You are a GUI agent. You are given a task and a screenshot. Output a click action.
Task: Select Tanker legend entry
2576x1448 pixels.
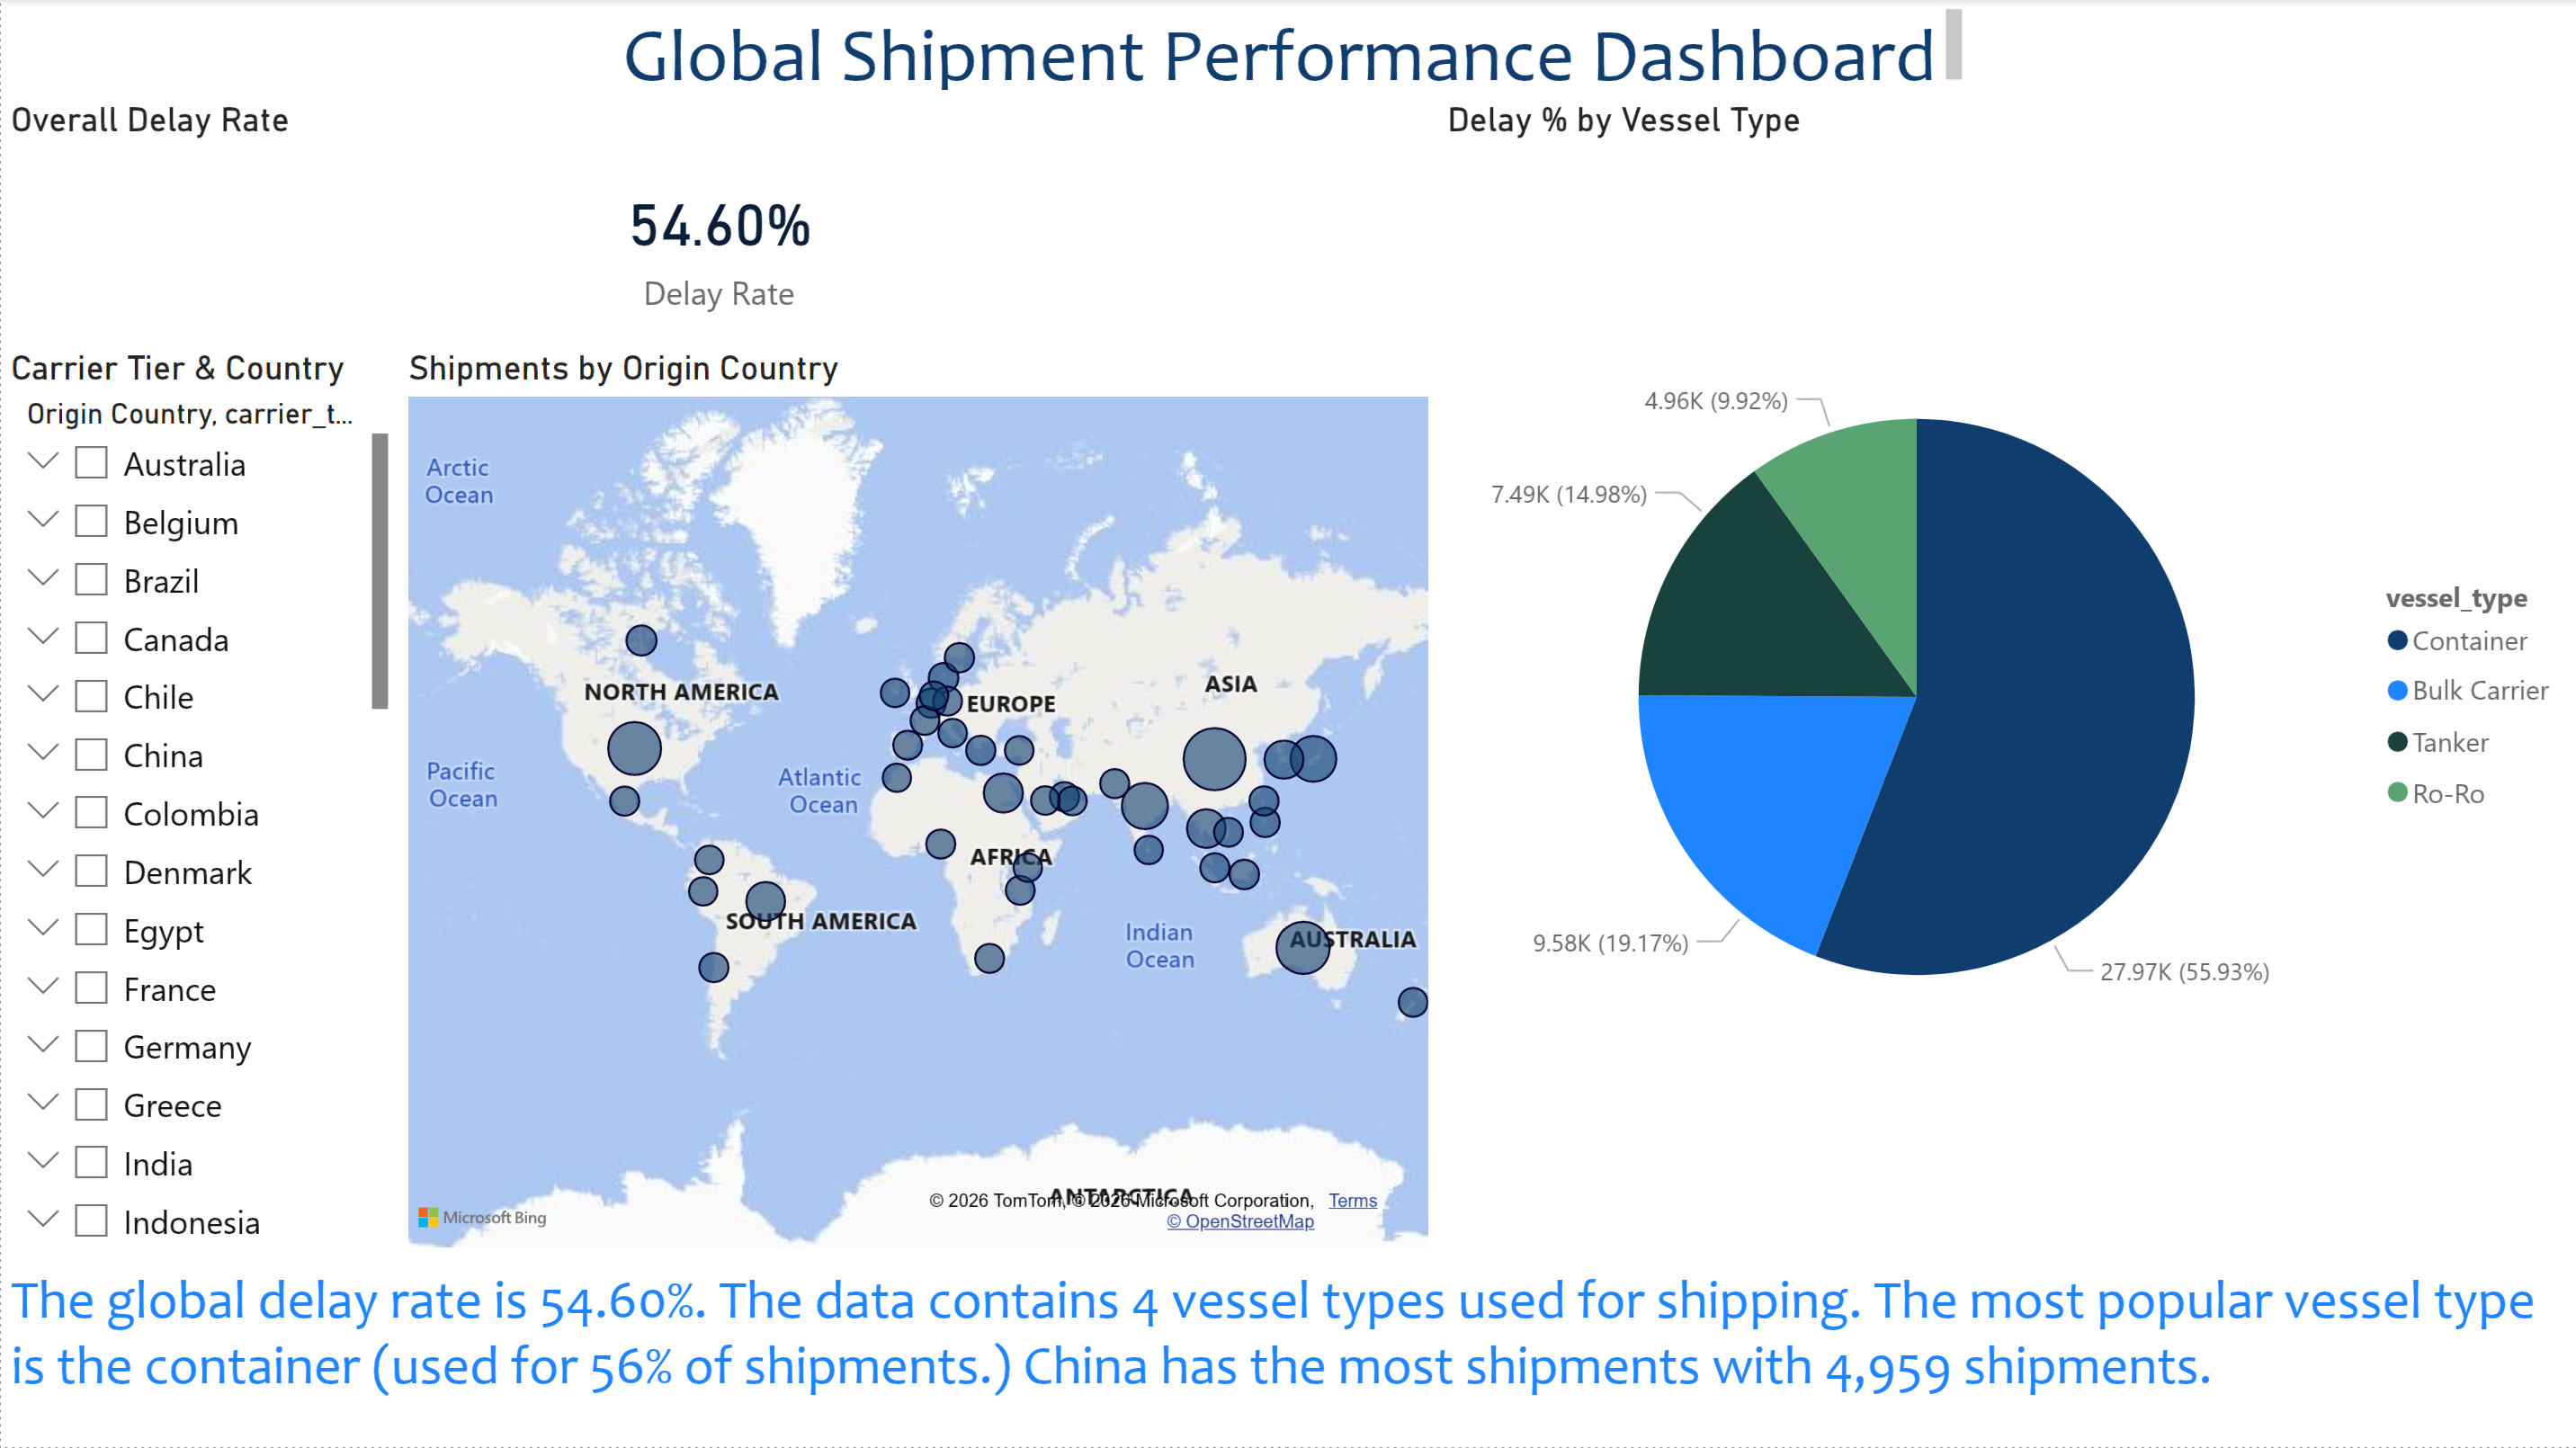[x=2450, y=742]
